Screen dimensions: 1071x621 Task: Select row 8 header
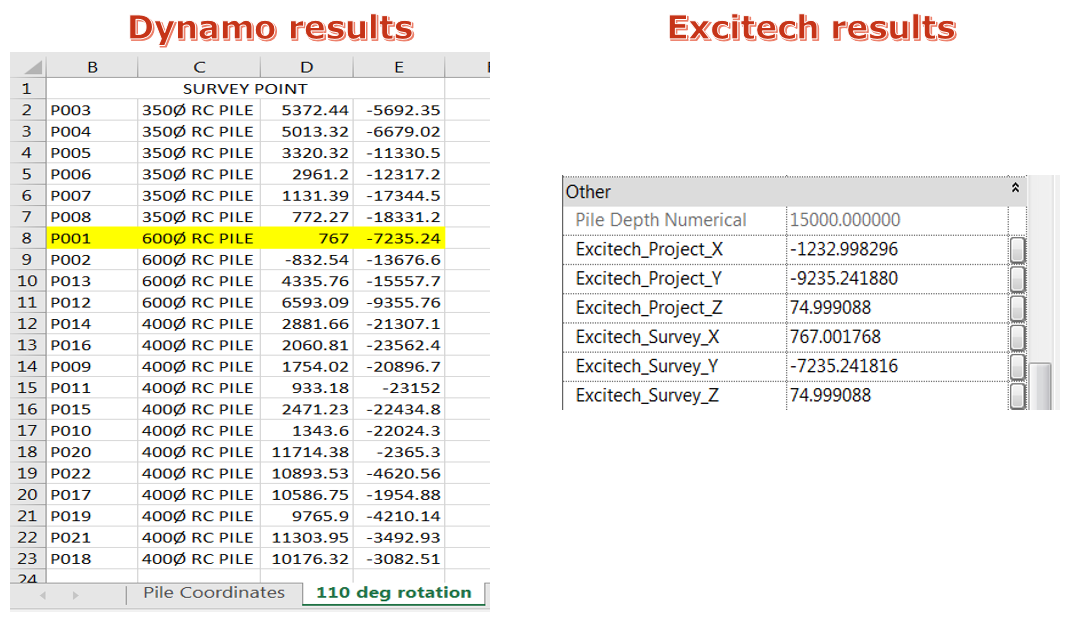pos(28,238)
